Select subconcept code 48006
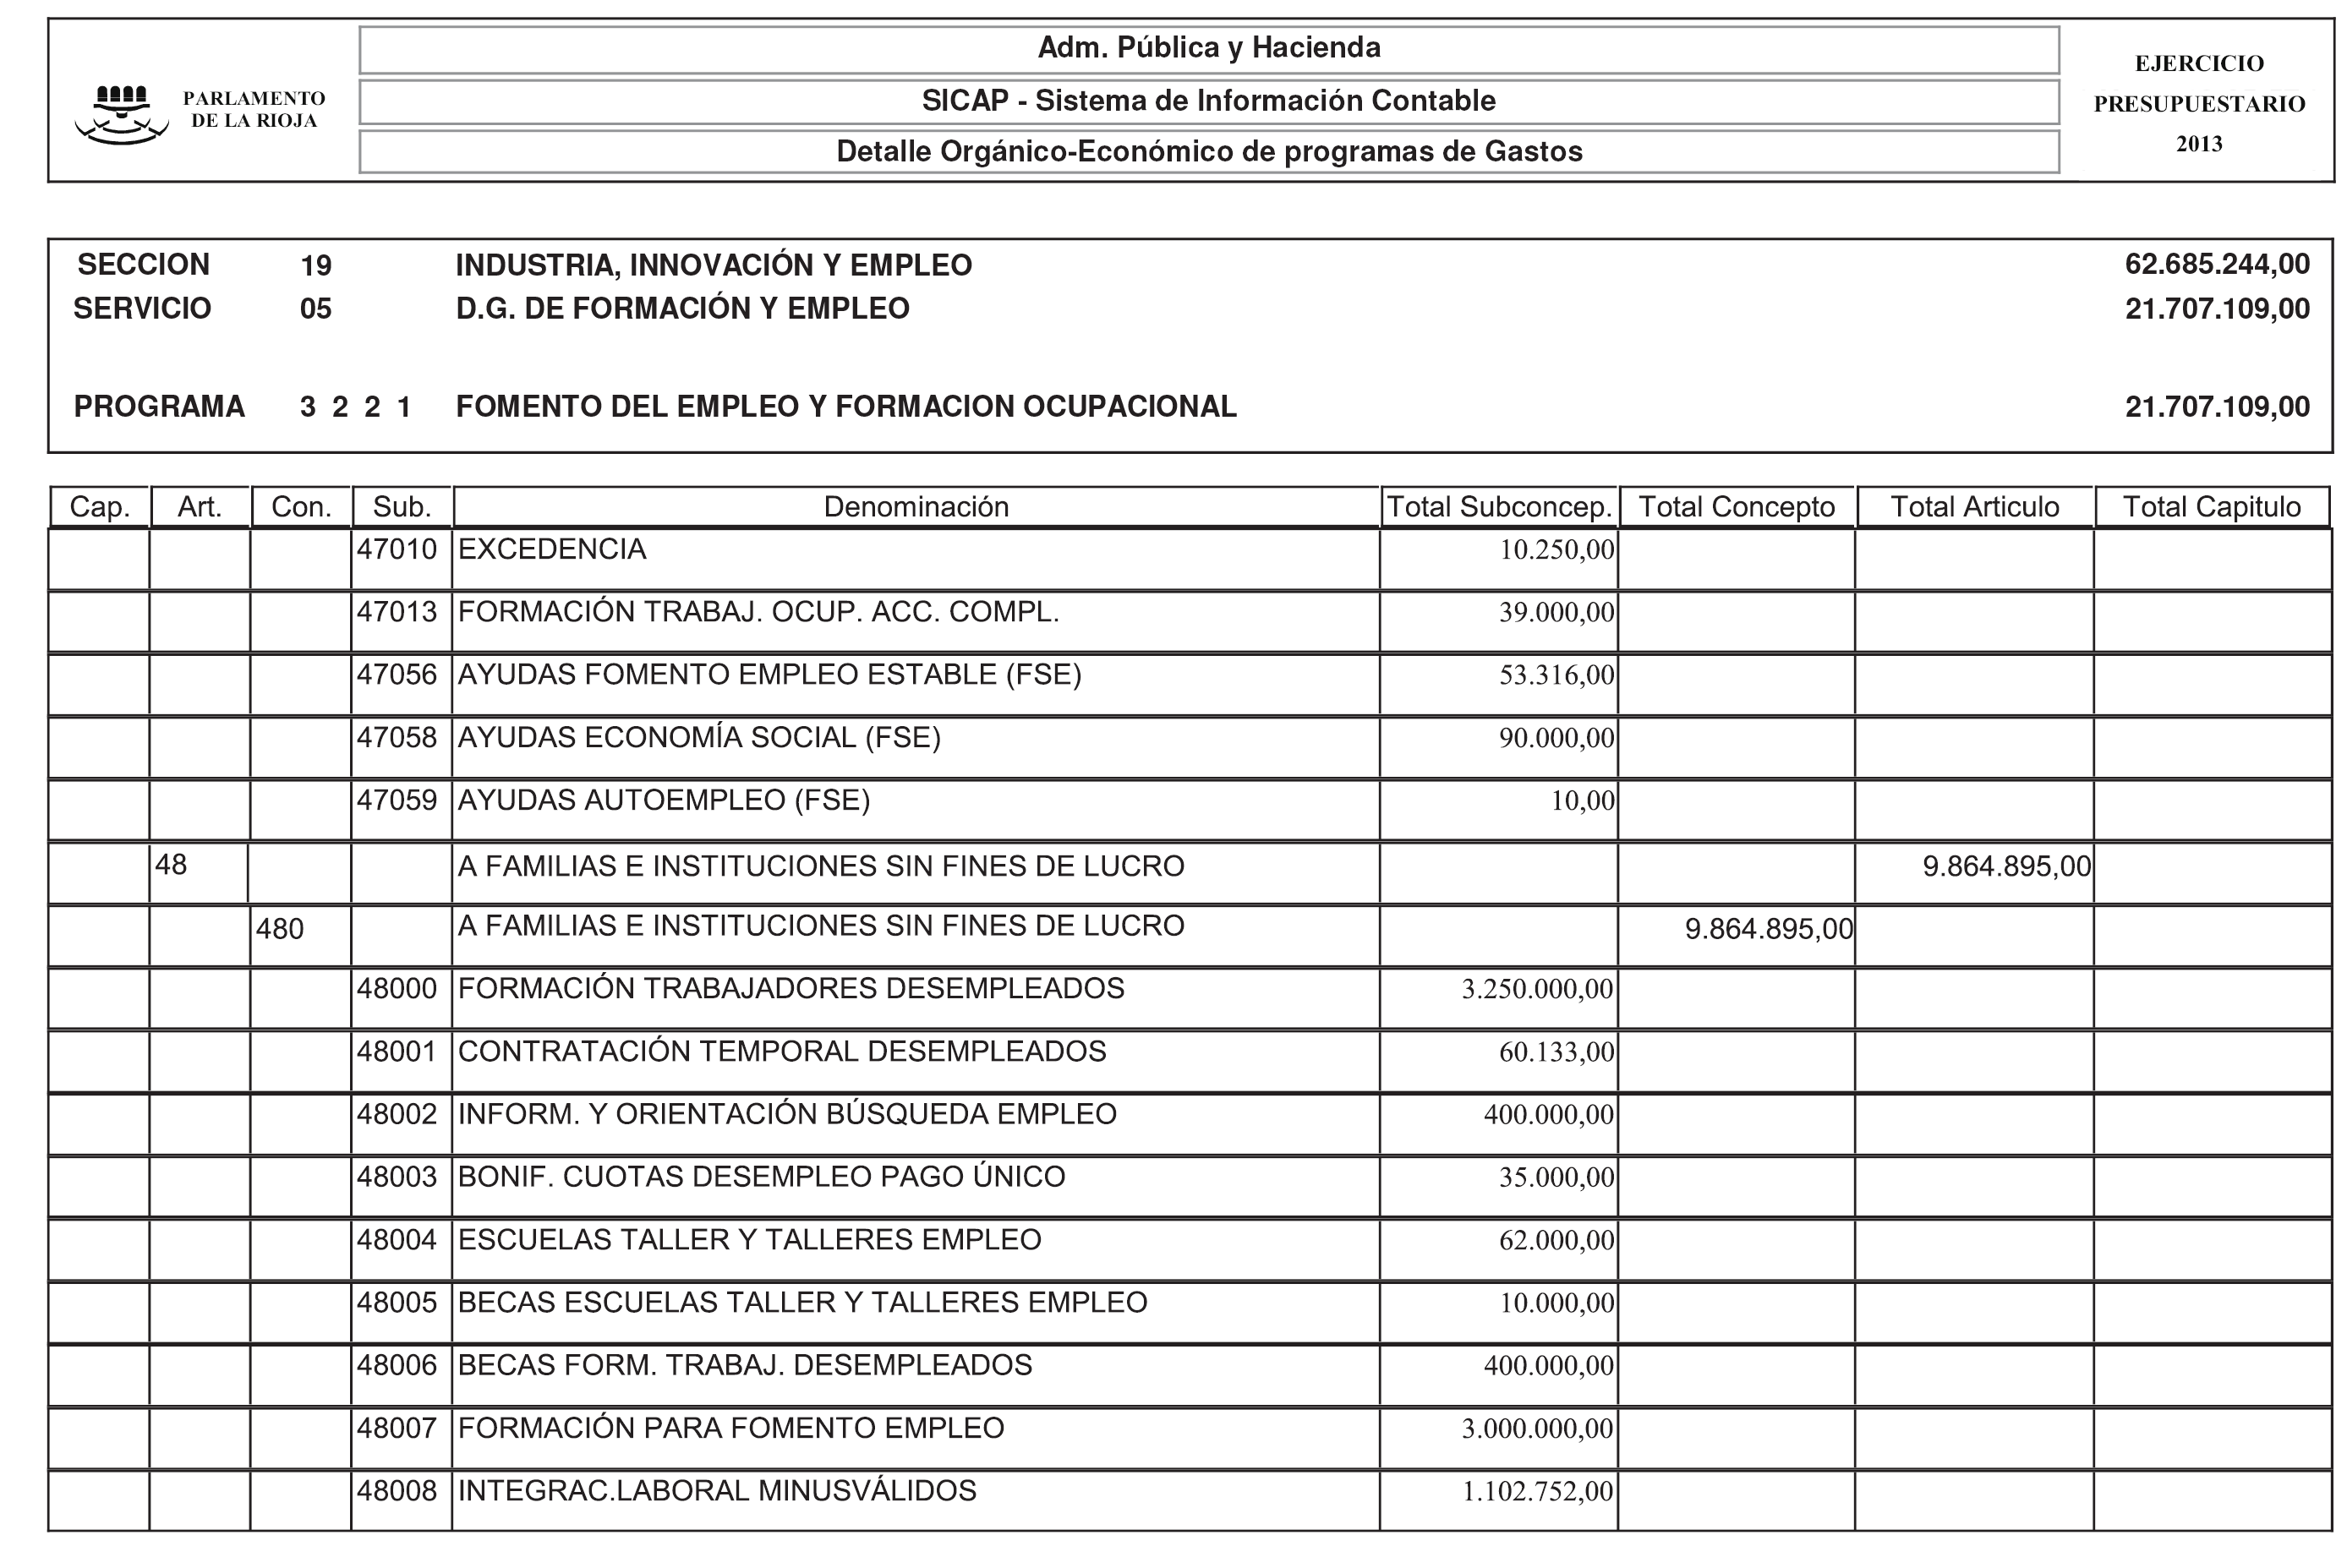Screen dimensions: 2347x1568 [x=397, y=1366]
